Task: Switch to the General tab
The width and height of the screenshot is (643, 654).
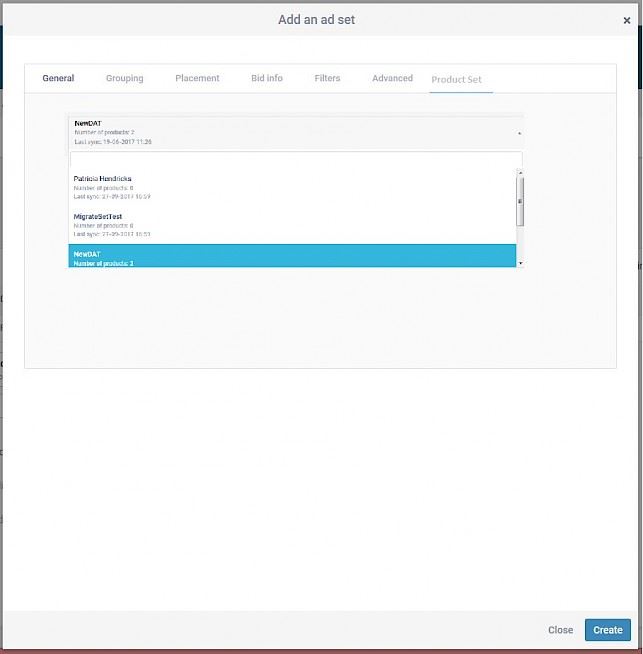Action: 58,78
